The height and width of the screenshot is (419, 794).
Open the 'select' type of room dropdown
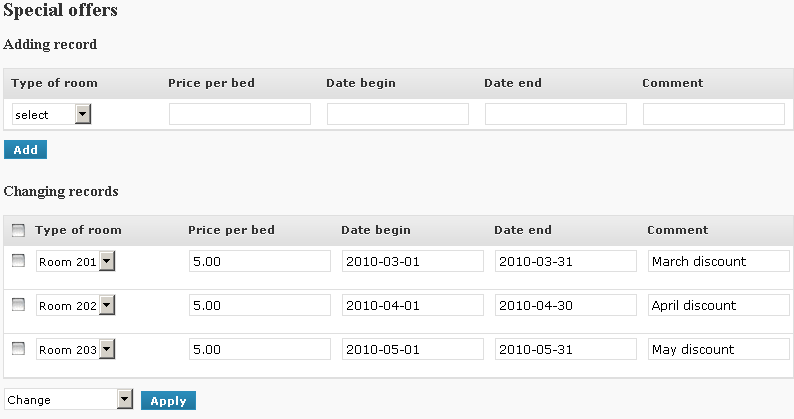52,115
